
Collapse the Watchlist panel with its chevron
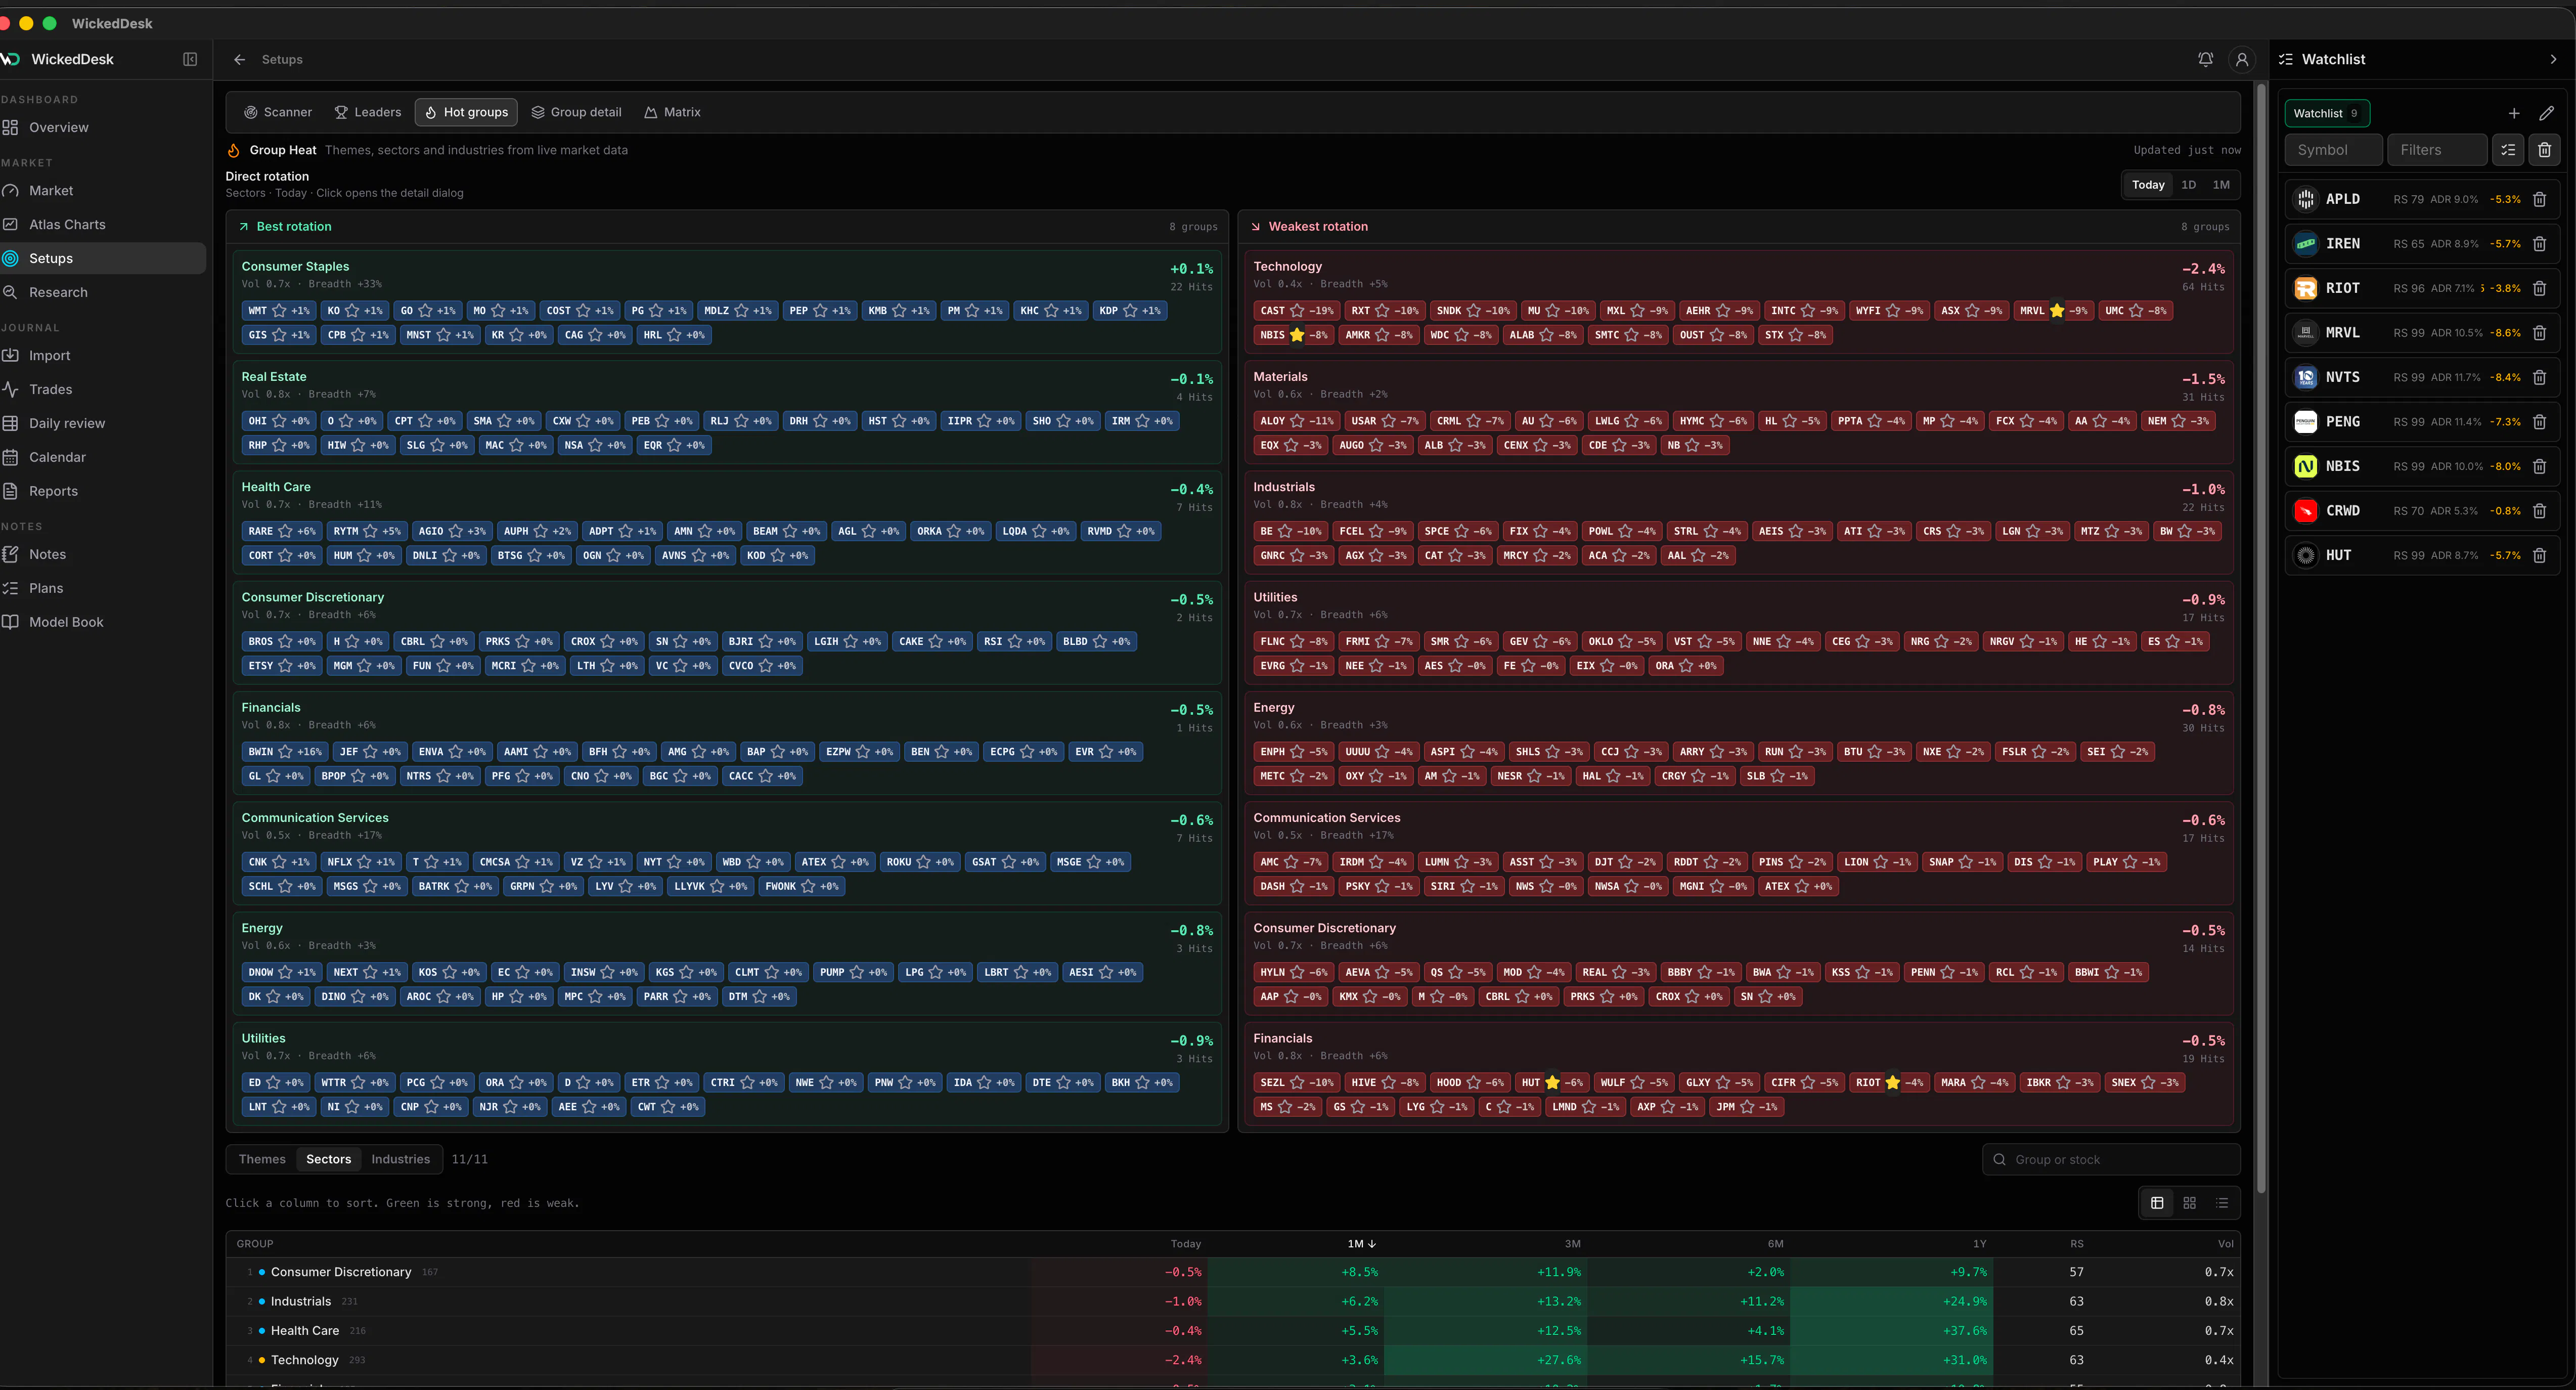tap(2553, 60)
